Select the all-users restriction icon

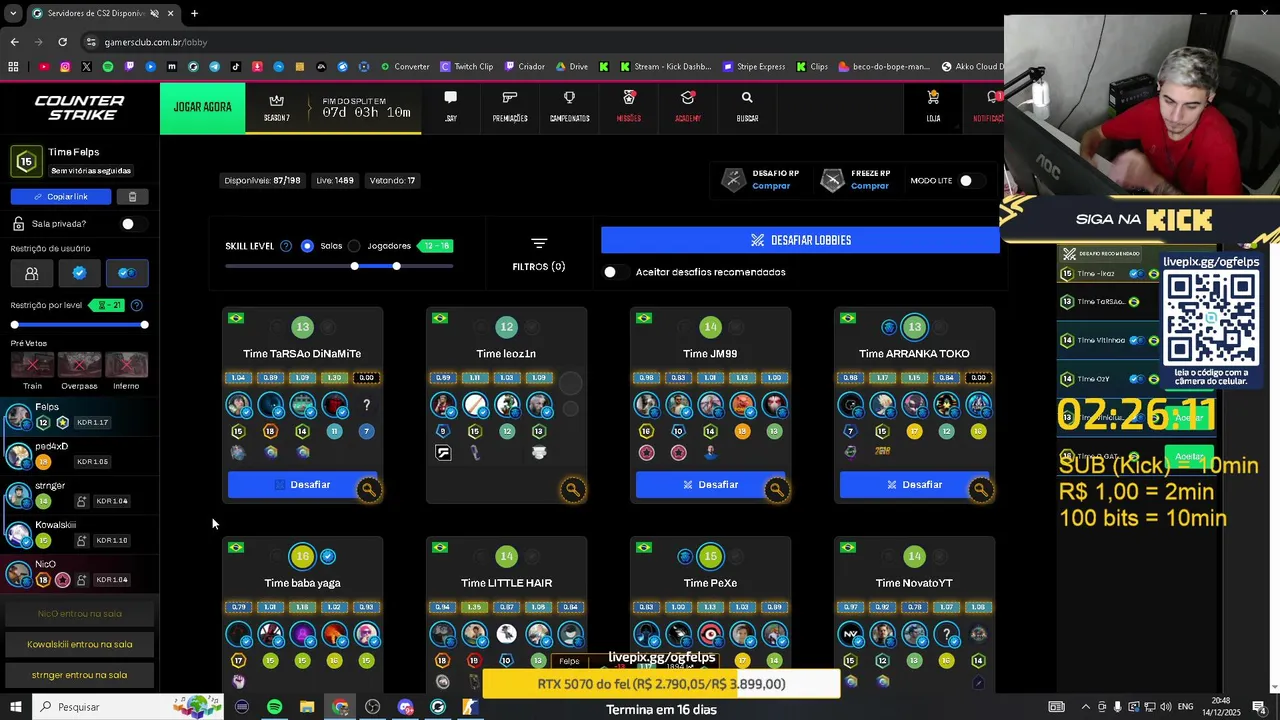coord(32,273)
